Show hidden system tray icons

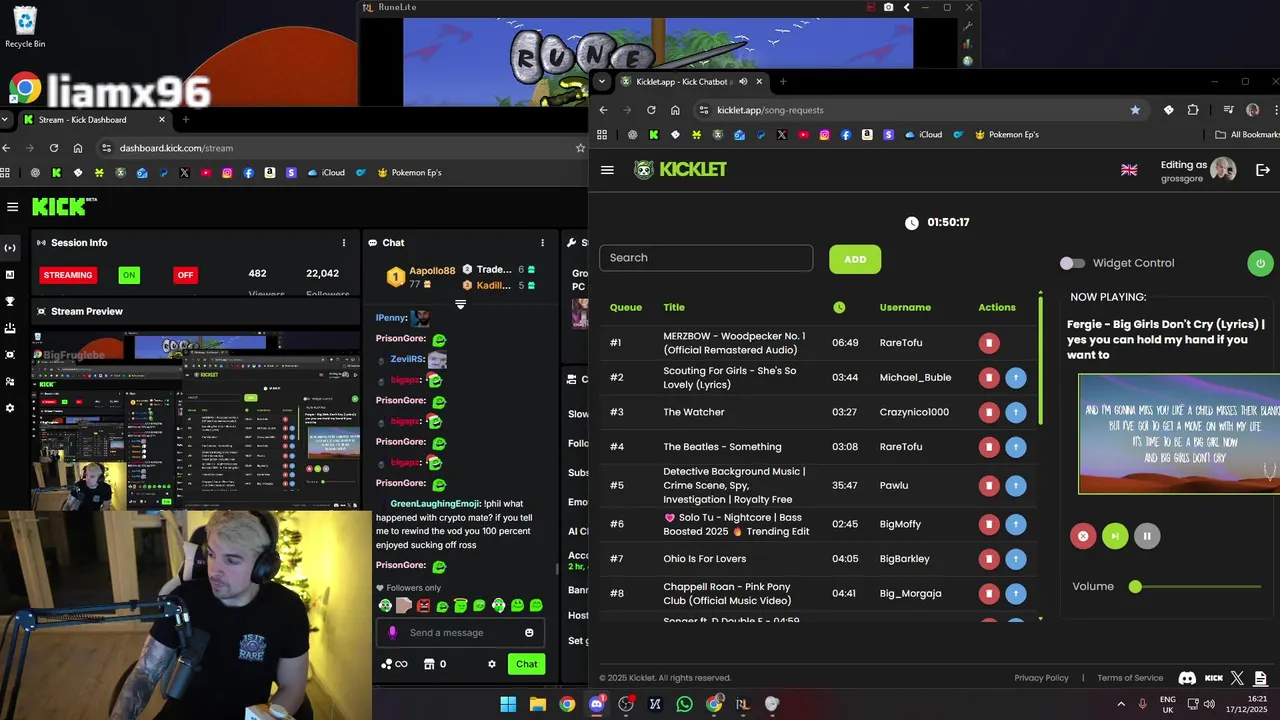pyautogui.click(x=1120, y=704)
